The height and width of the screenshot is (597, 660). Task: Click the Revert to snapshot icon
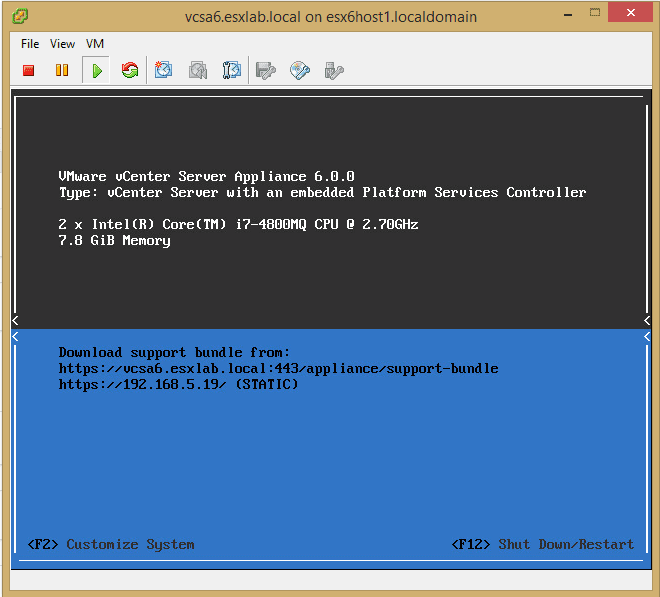(x=198, y=70)
